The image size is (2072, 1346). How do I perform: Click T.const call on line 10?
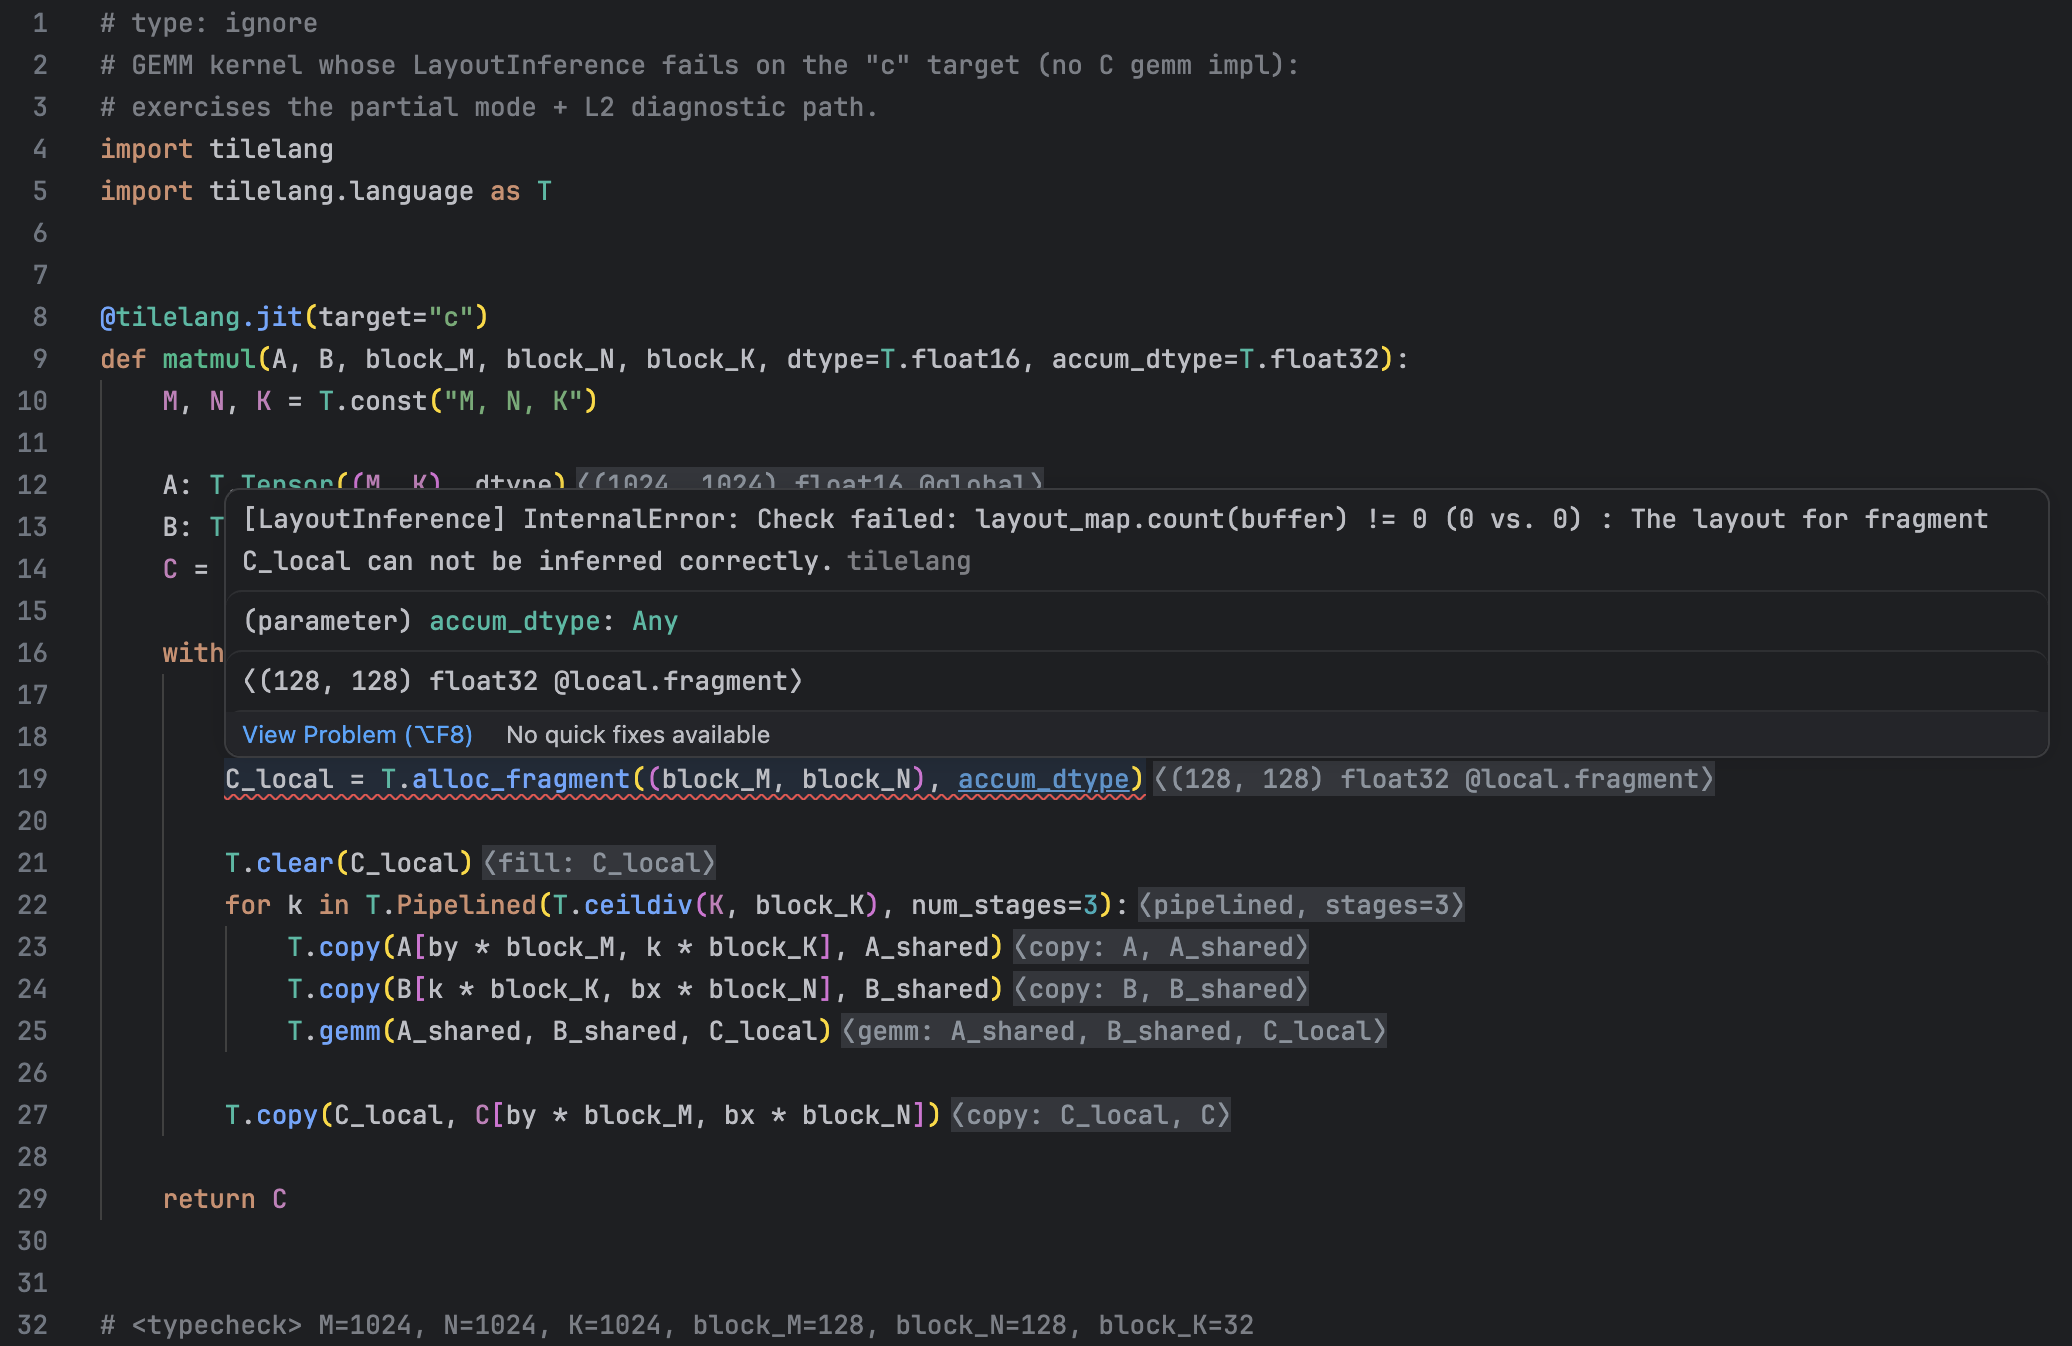[x=373, y=401]
